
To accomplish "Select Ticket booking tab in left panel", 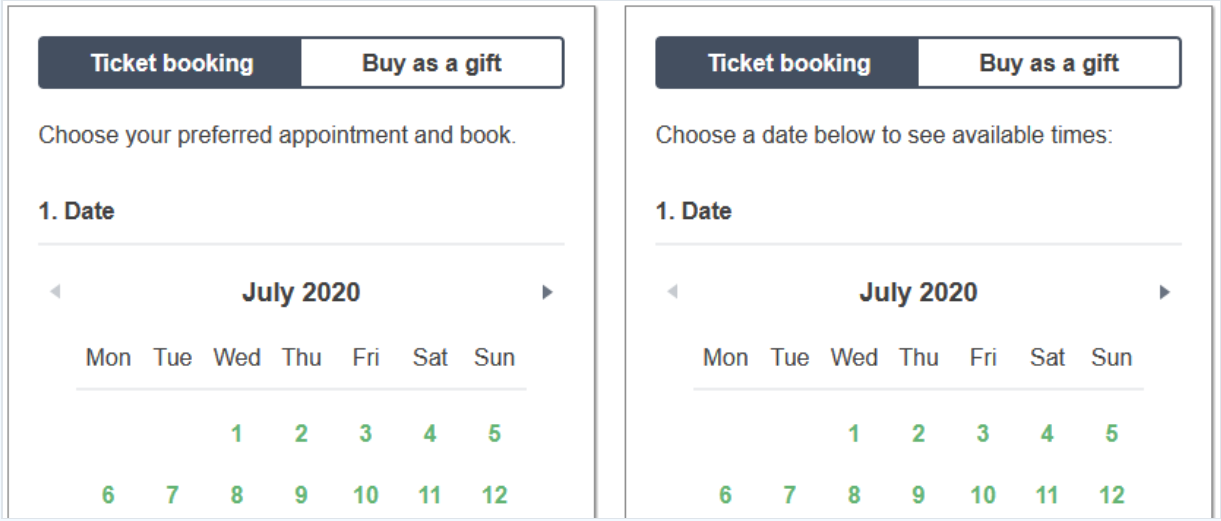I will pyautogui.click(x=170, y=63).
